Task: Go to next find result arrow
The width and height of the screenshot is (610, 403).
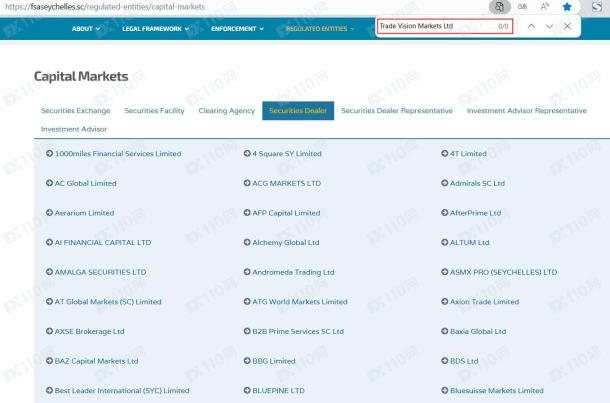Action: (549, 26)
